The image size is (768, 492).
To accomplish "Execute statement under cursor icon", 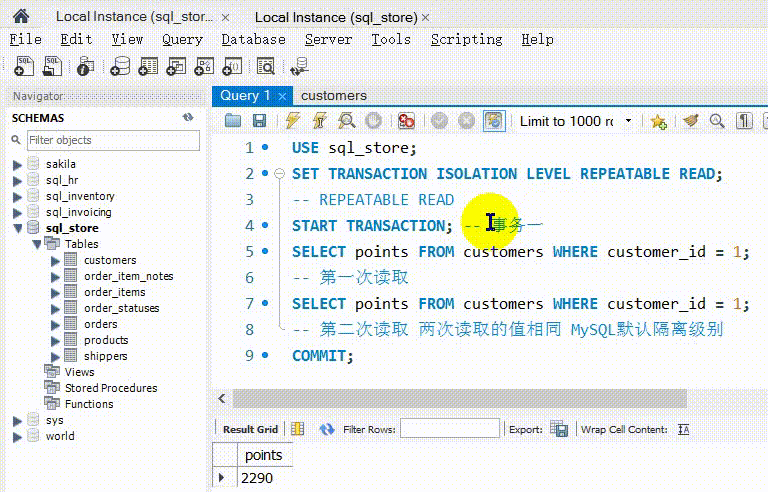I will (x=319, y=121).
